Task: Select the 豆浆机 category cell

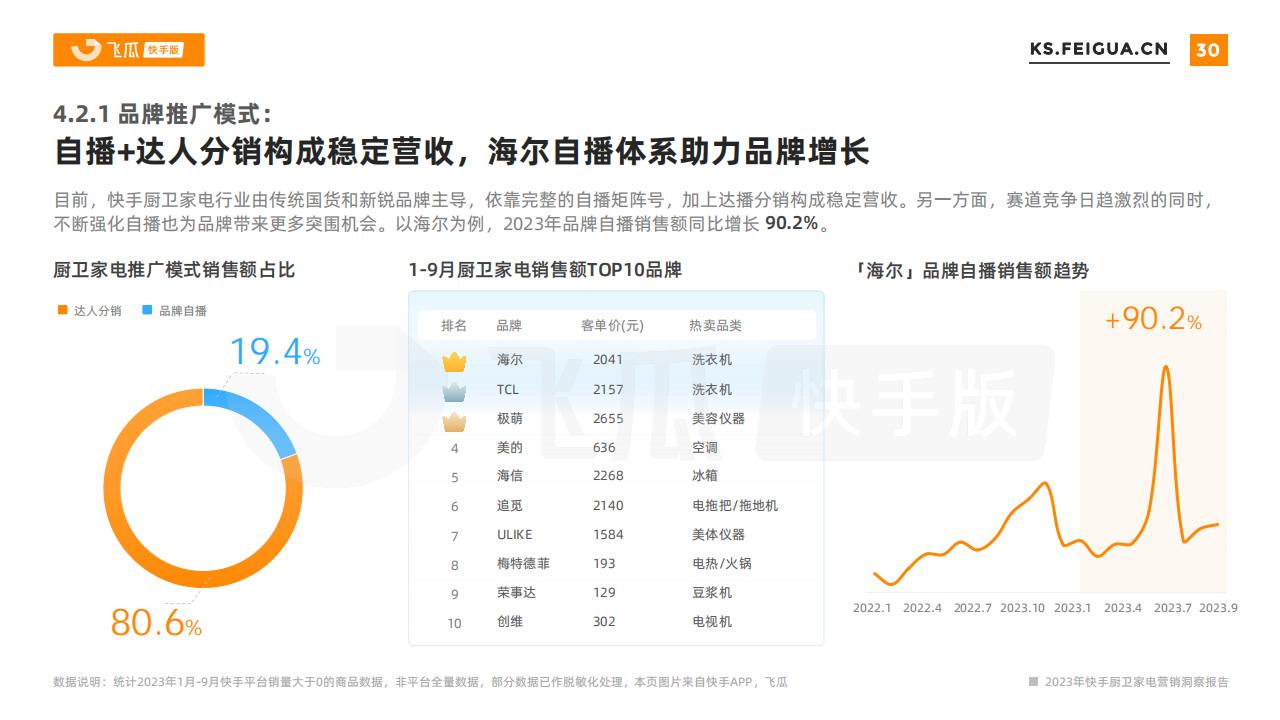Action: click(712, 593)
